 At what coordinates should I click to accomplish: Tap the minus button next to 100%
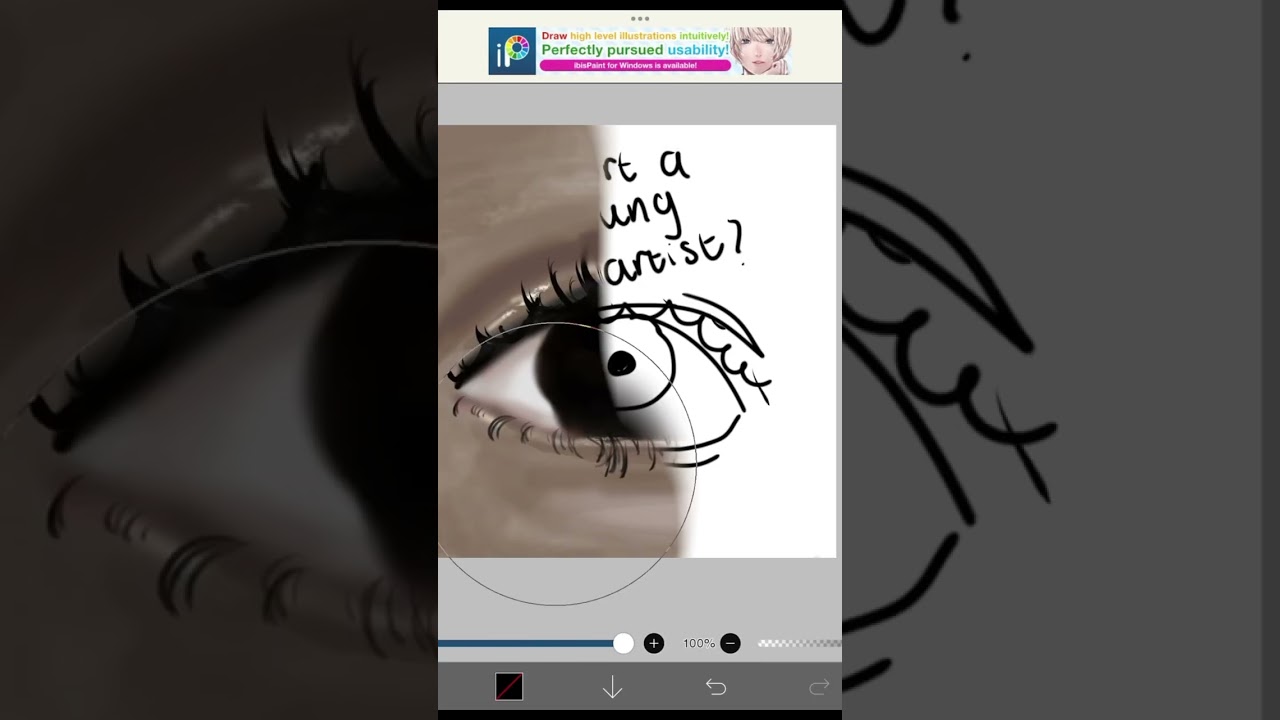[730, 644]
